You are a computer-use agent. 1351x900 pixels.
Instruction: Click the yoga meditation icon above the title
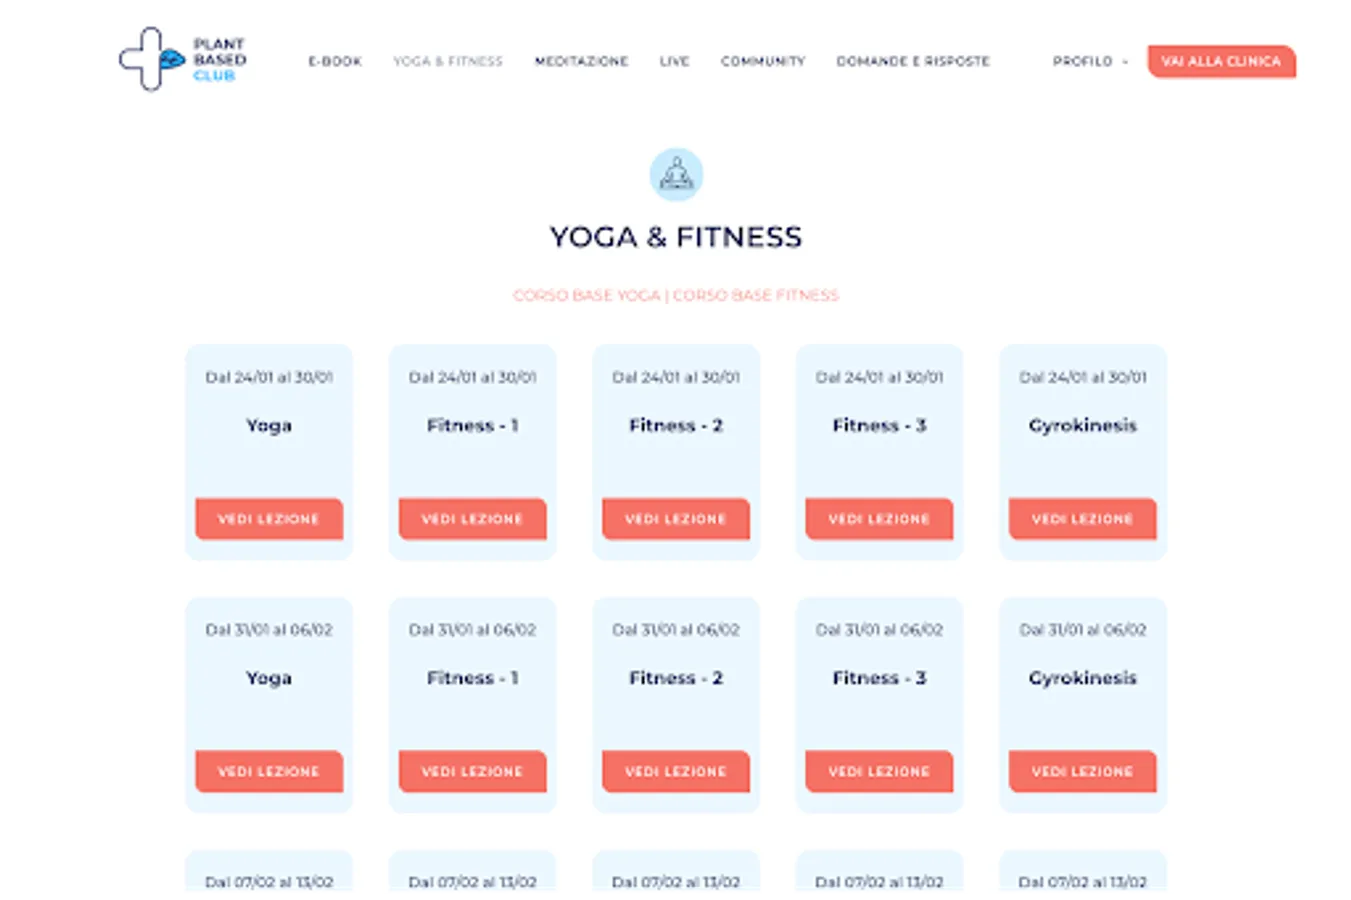click(676, 175)
